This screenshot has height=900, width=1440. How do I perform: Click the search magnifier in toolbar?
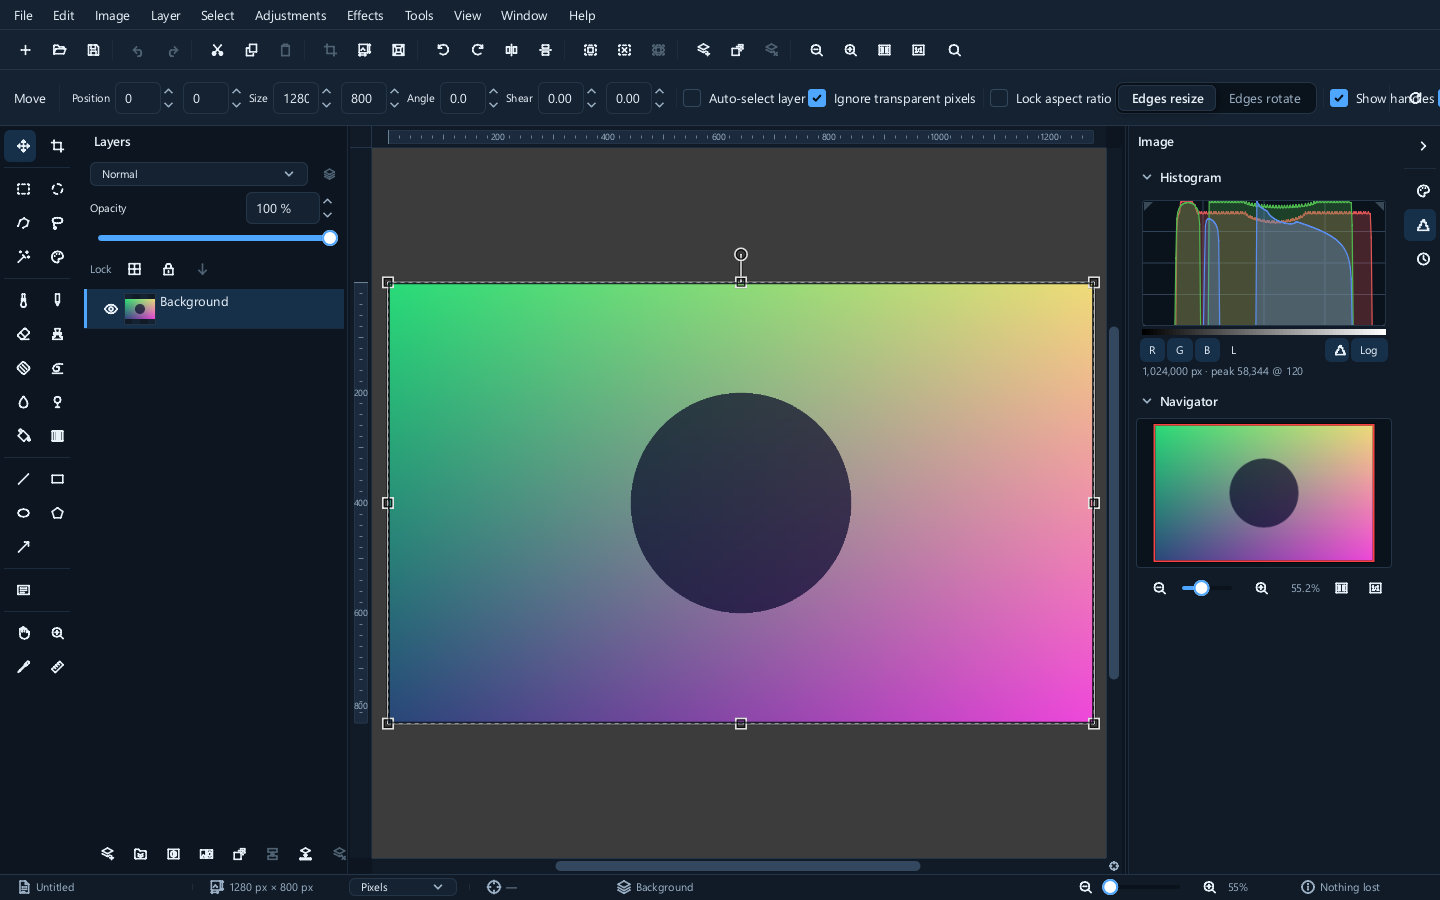click(x=954, y=50)
